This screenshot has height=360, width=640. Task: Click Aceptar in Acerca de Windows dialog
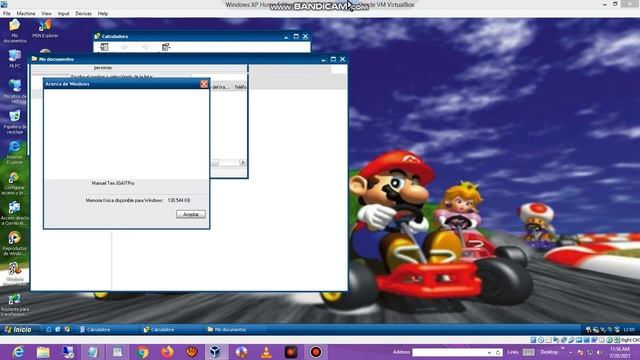[191, 214]
